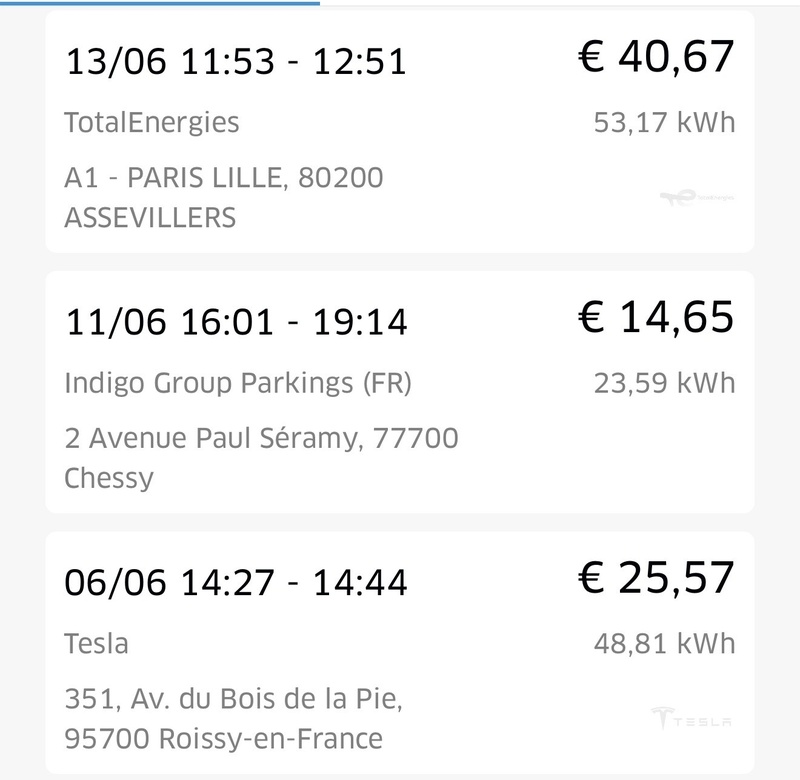The height and width of the screenshot is (780, 800).
Task: Click the 06/06 14:27 - 14:44 time header
Action: pos(236,583)
